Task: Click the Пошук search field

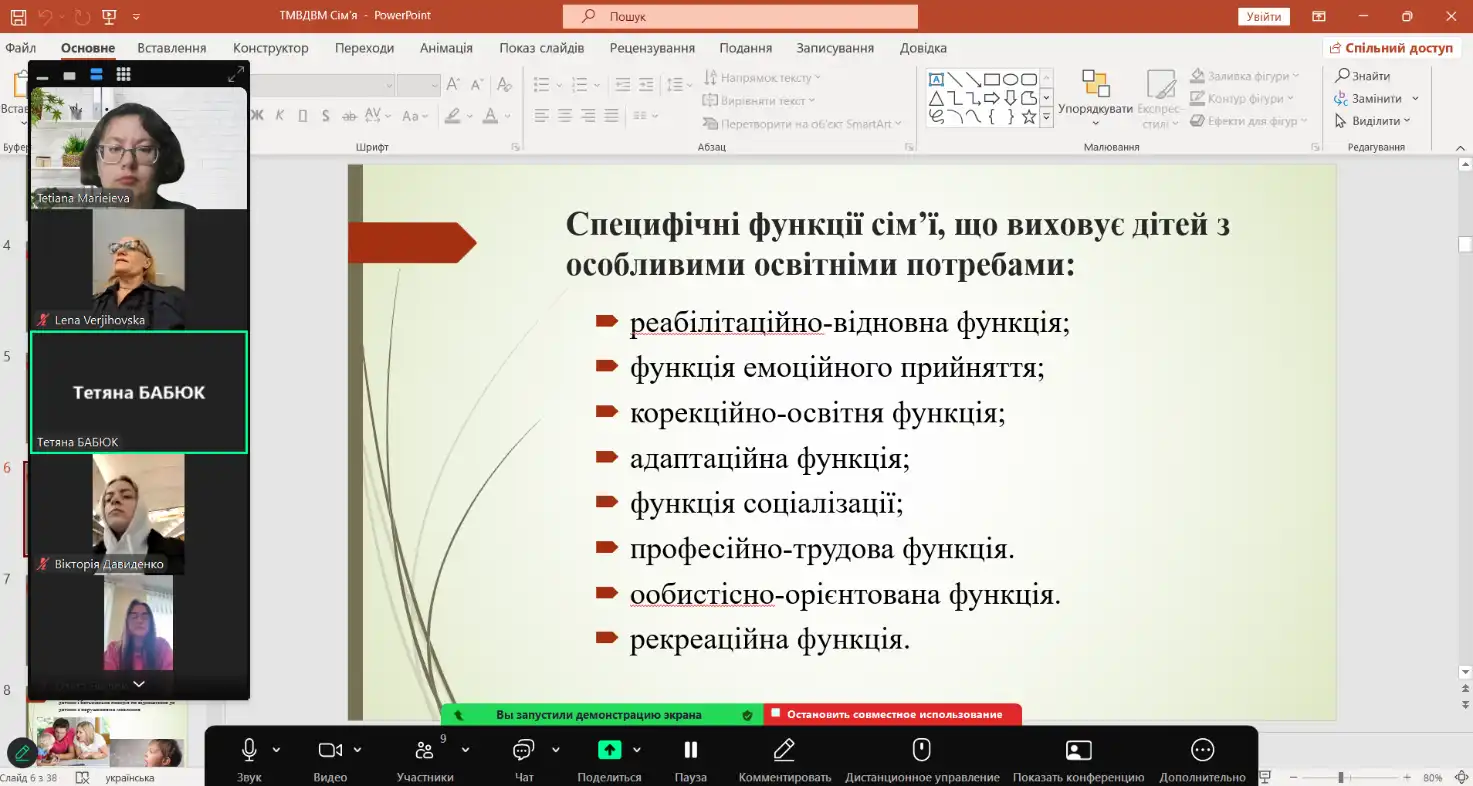Action: 740,16
